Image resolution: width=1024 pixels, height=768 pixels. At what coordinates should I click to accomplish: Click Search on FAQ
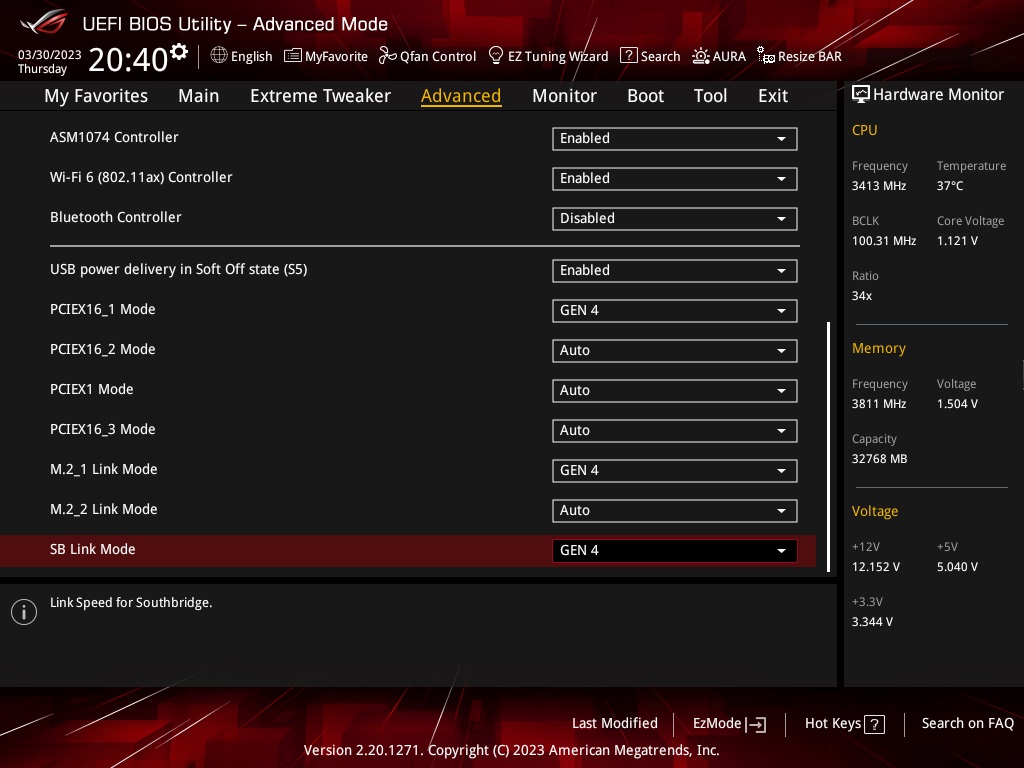click(967, 724)
